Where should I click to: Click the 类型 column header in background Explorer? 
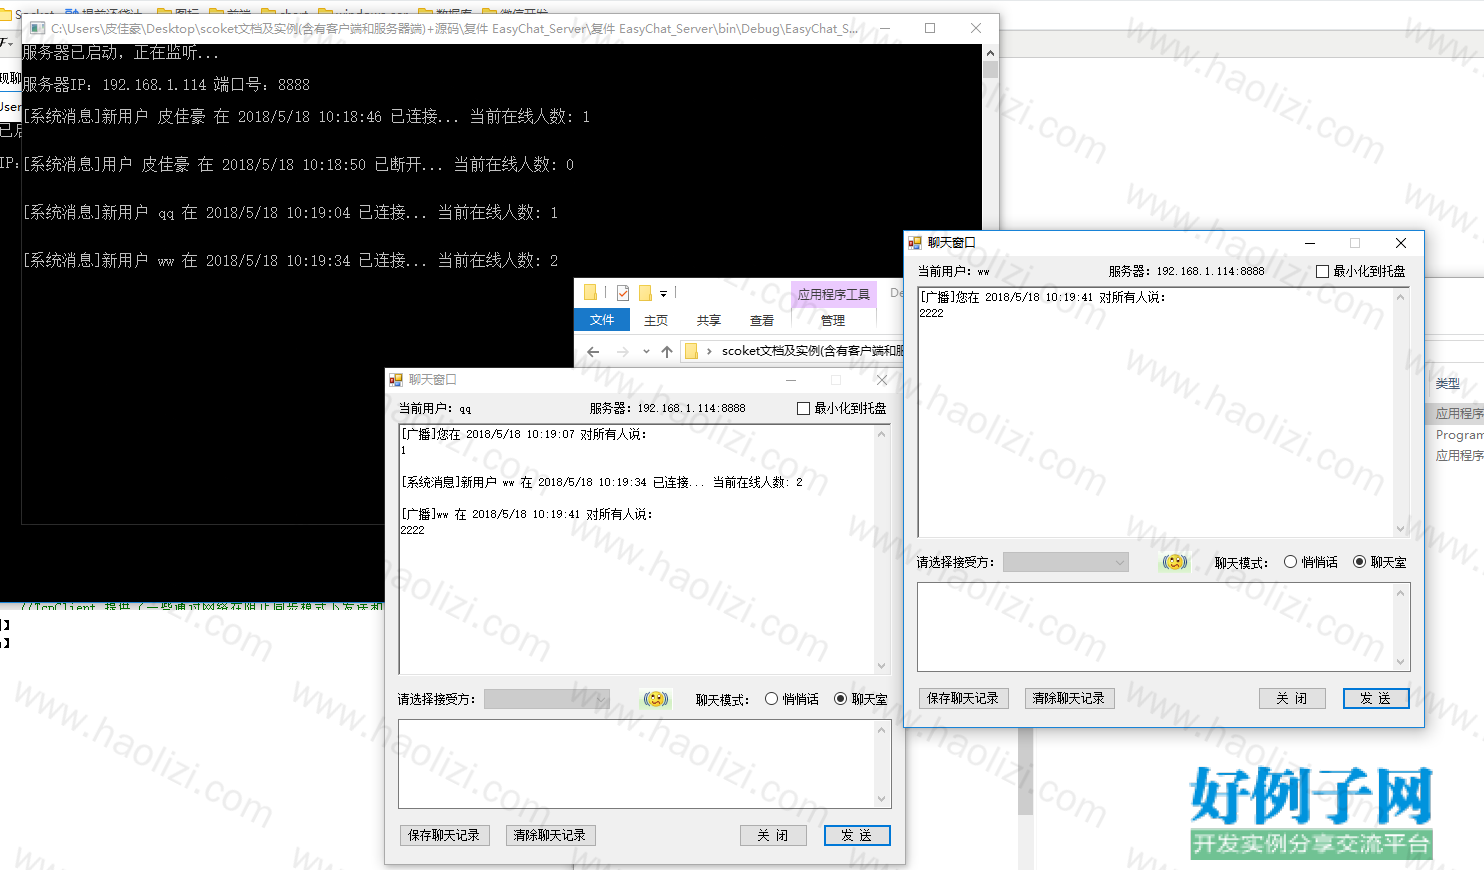pos(1448,384)
